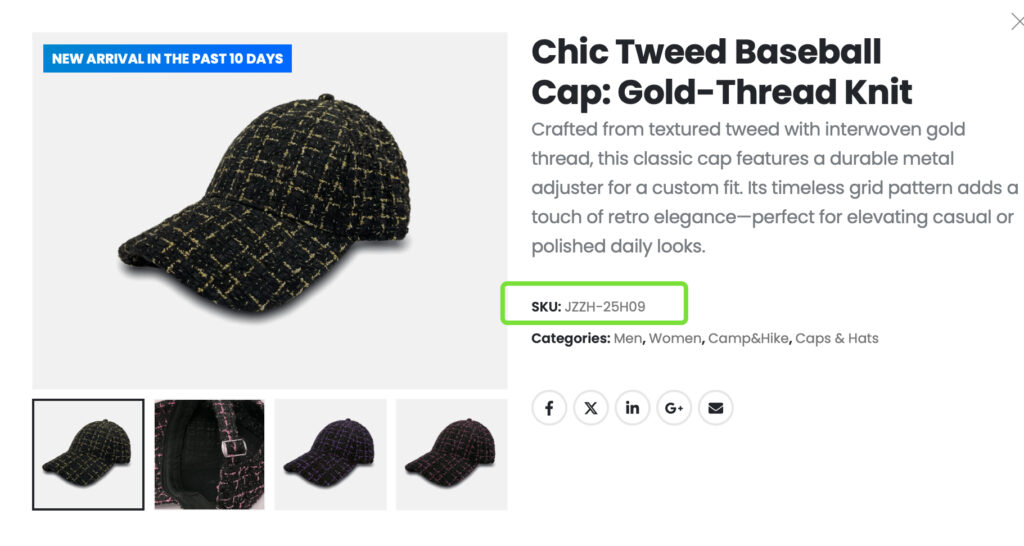Close the product quick view popup

point(1017,22)
